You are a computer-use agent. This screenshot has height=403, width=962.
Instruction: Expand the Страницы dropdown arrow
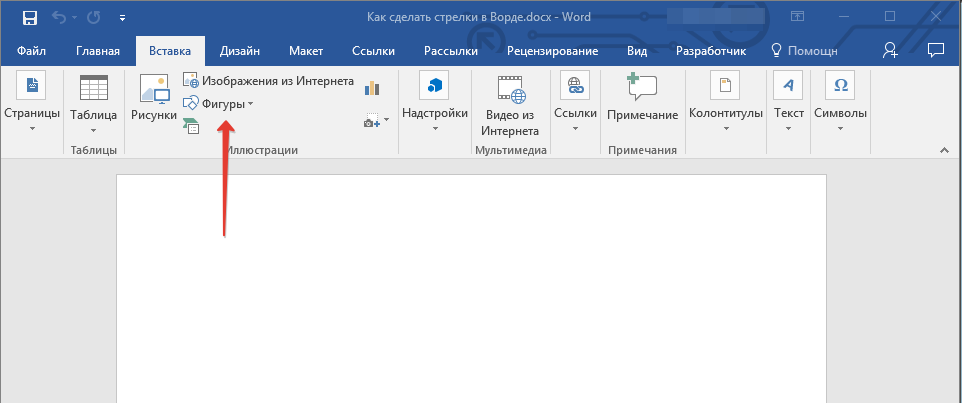31,129
